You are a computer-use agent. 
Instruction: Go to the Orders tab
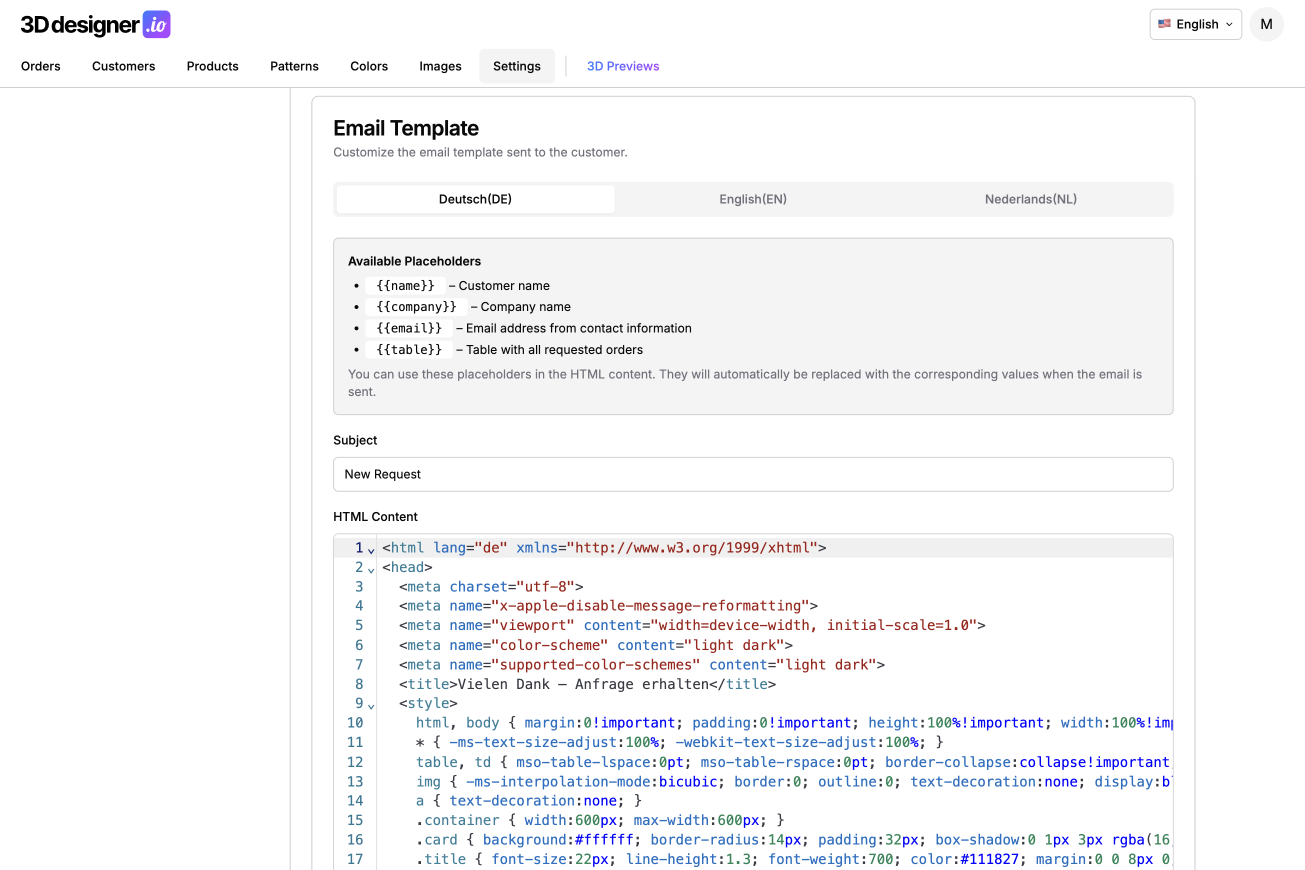[41, 66]
